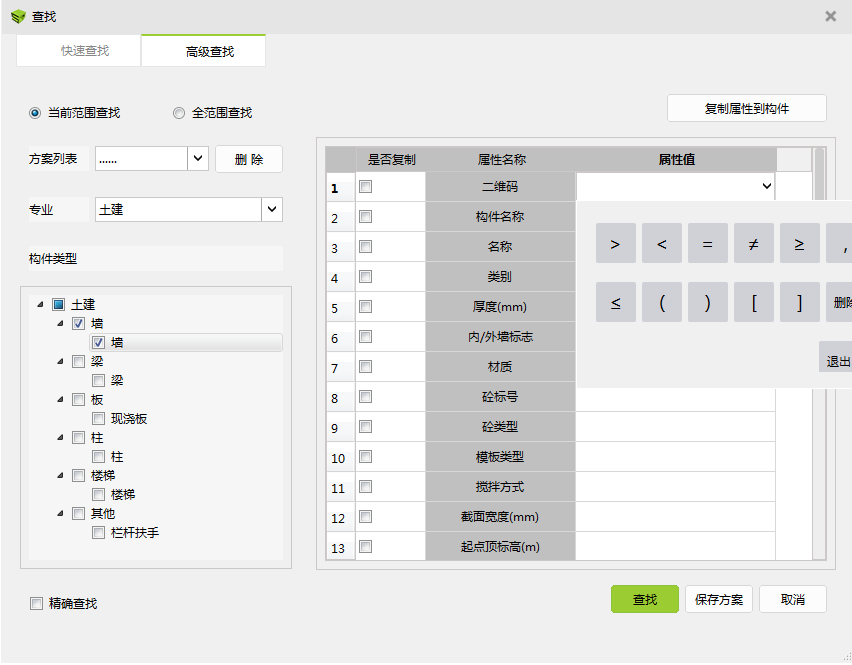The image size is (852, 665).
Task: Tick the copy checkbox for 厚度(mm) row
Action: coord(366,307)
